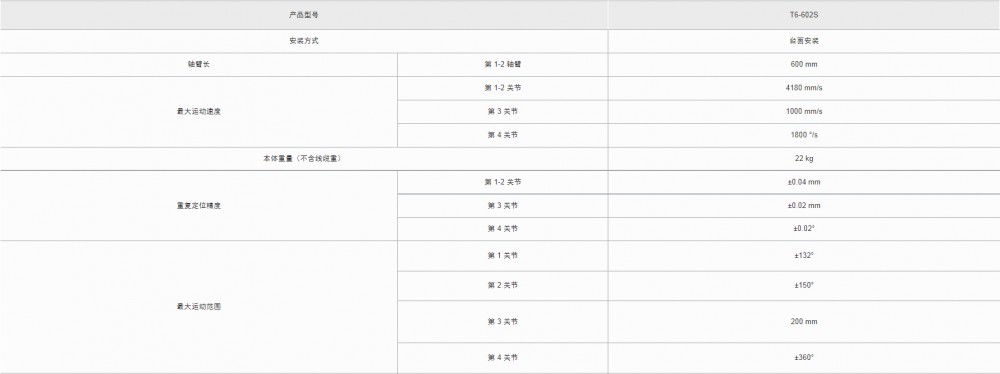Image resolution: width=1000 pixels, height=374 pixels.
Task: Click the ±150° range value
Action: point(804,285)
